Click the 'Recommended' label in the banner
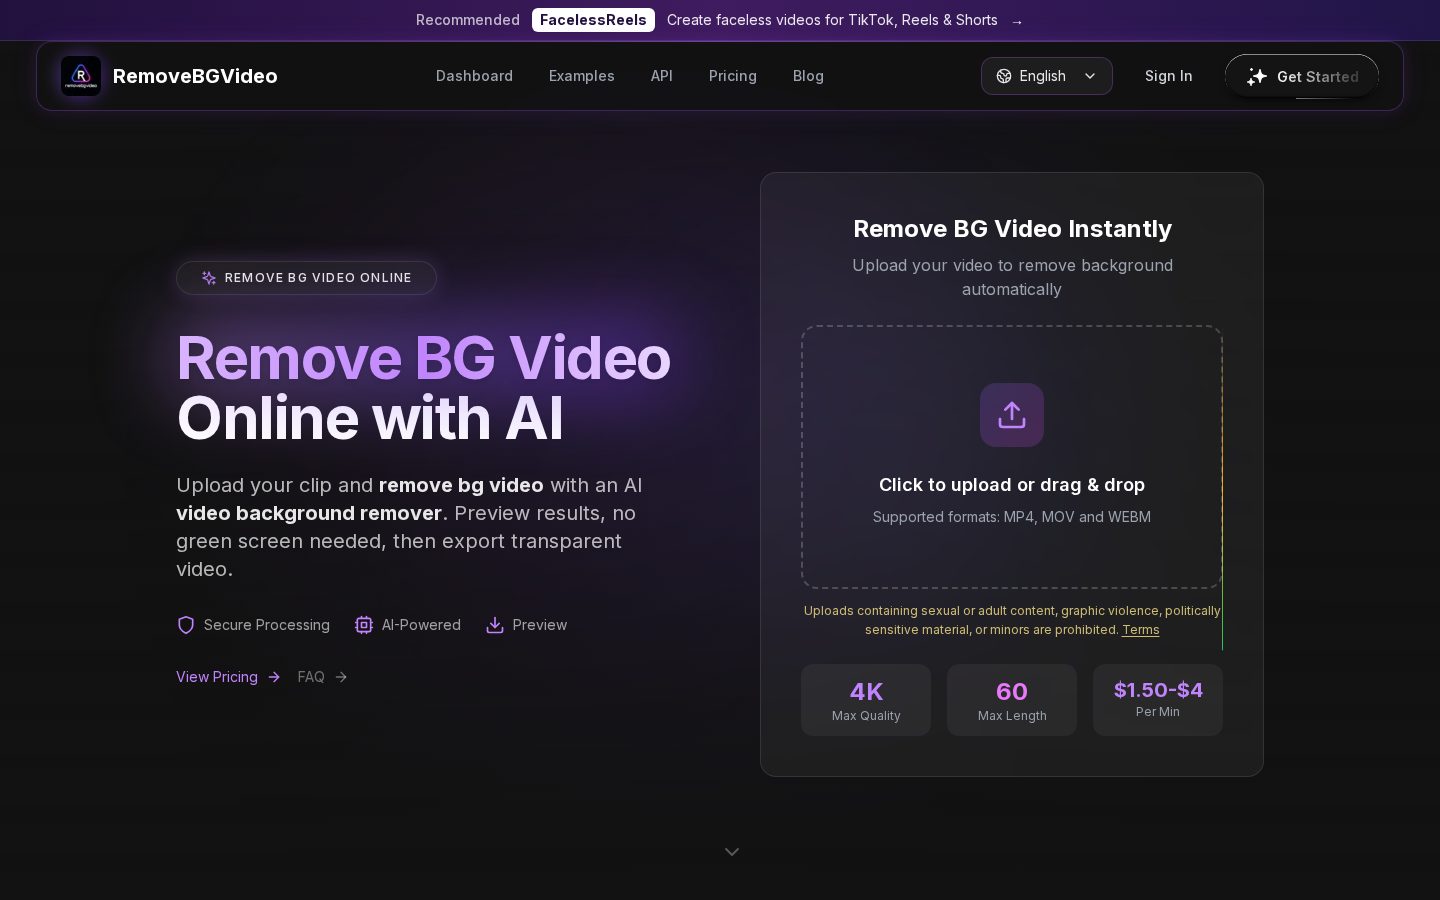The image size is (1440, 900). (468, 20)
